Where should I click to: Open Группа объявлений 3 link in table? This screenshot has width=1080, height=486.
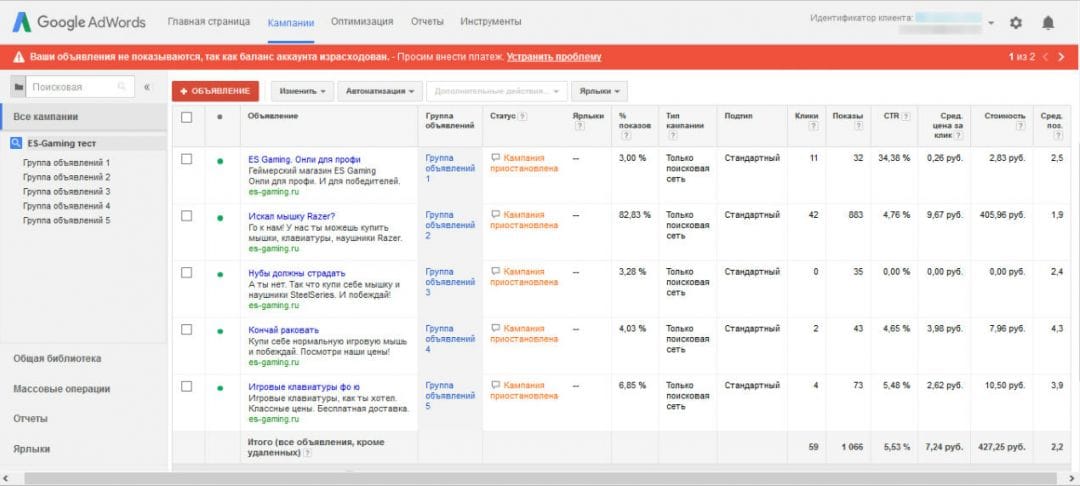450,282
